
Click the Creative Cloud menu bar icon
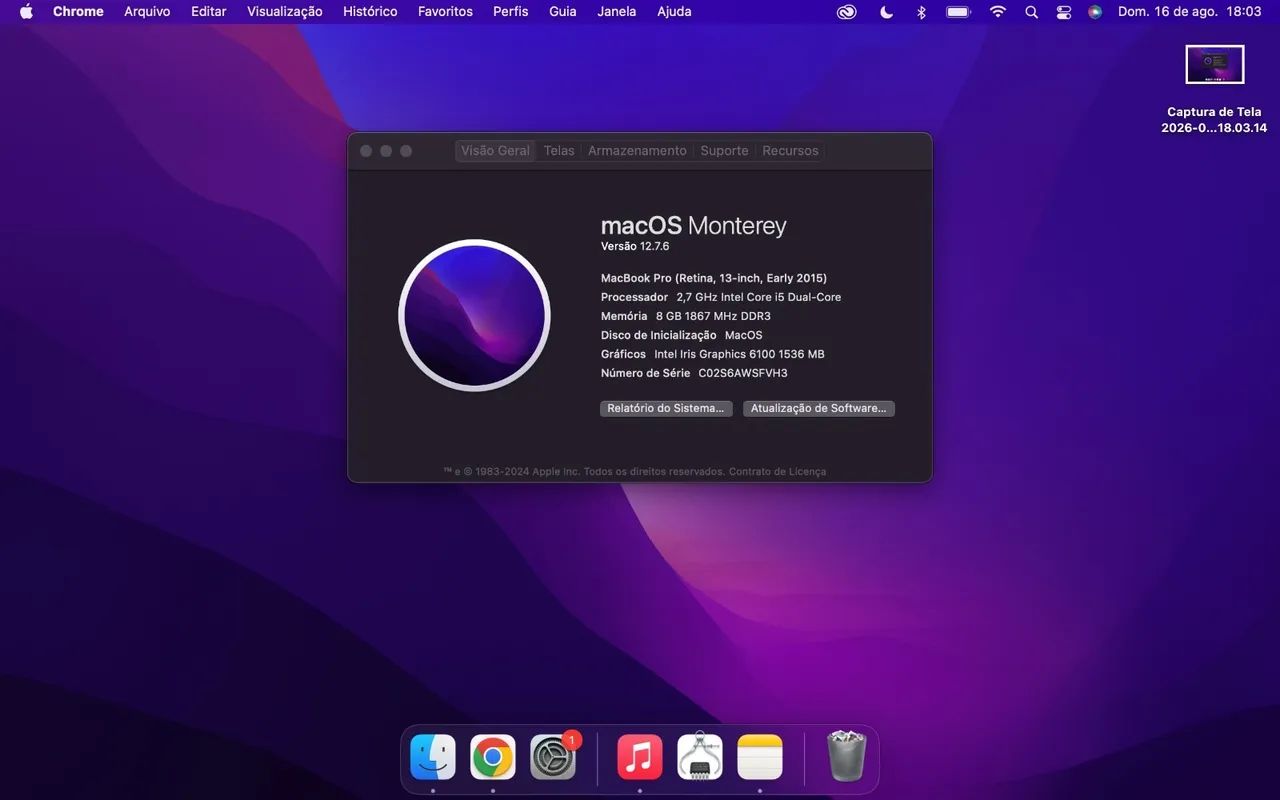847,12
